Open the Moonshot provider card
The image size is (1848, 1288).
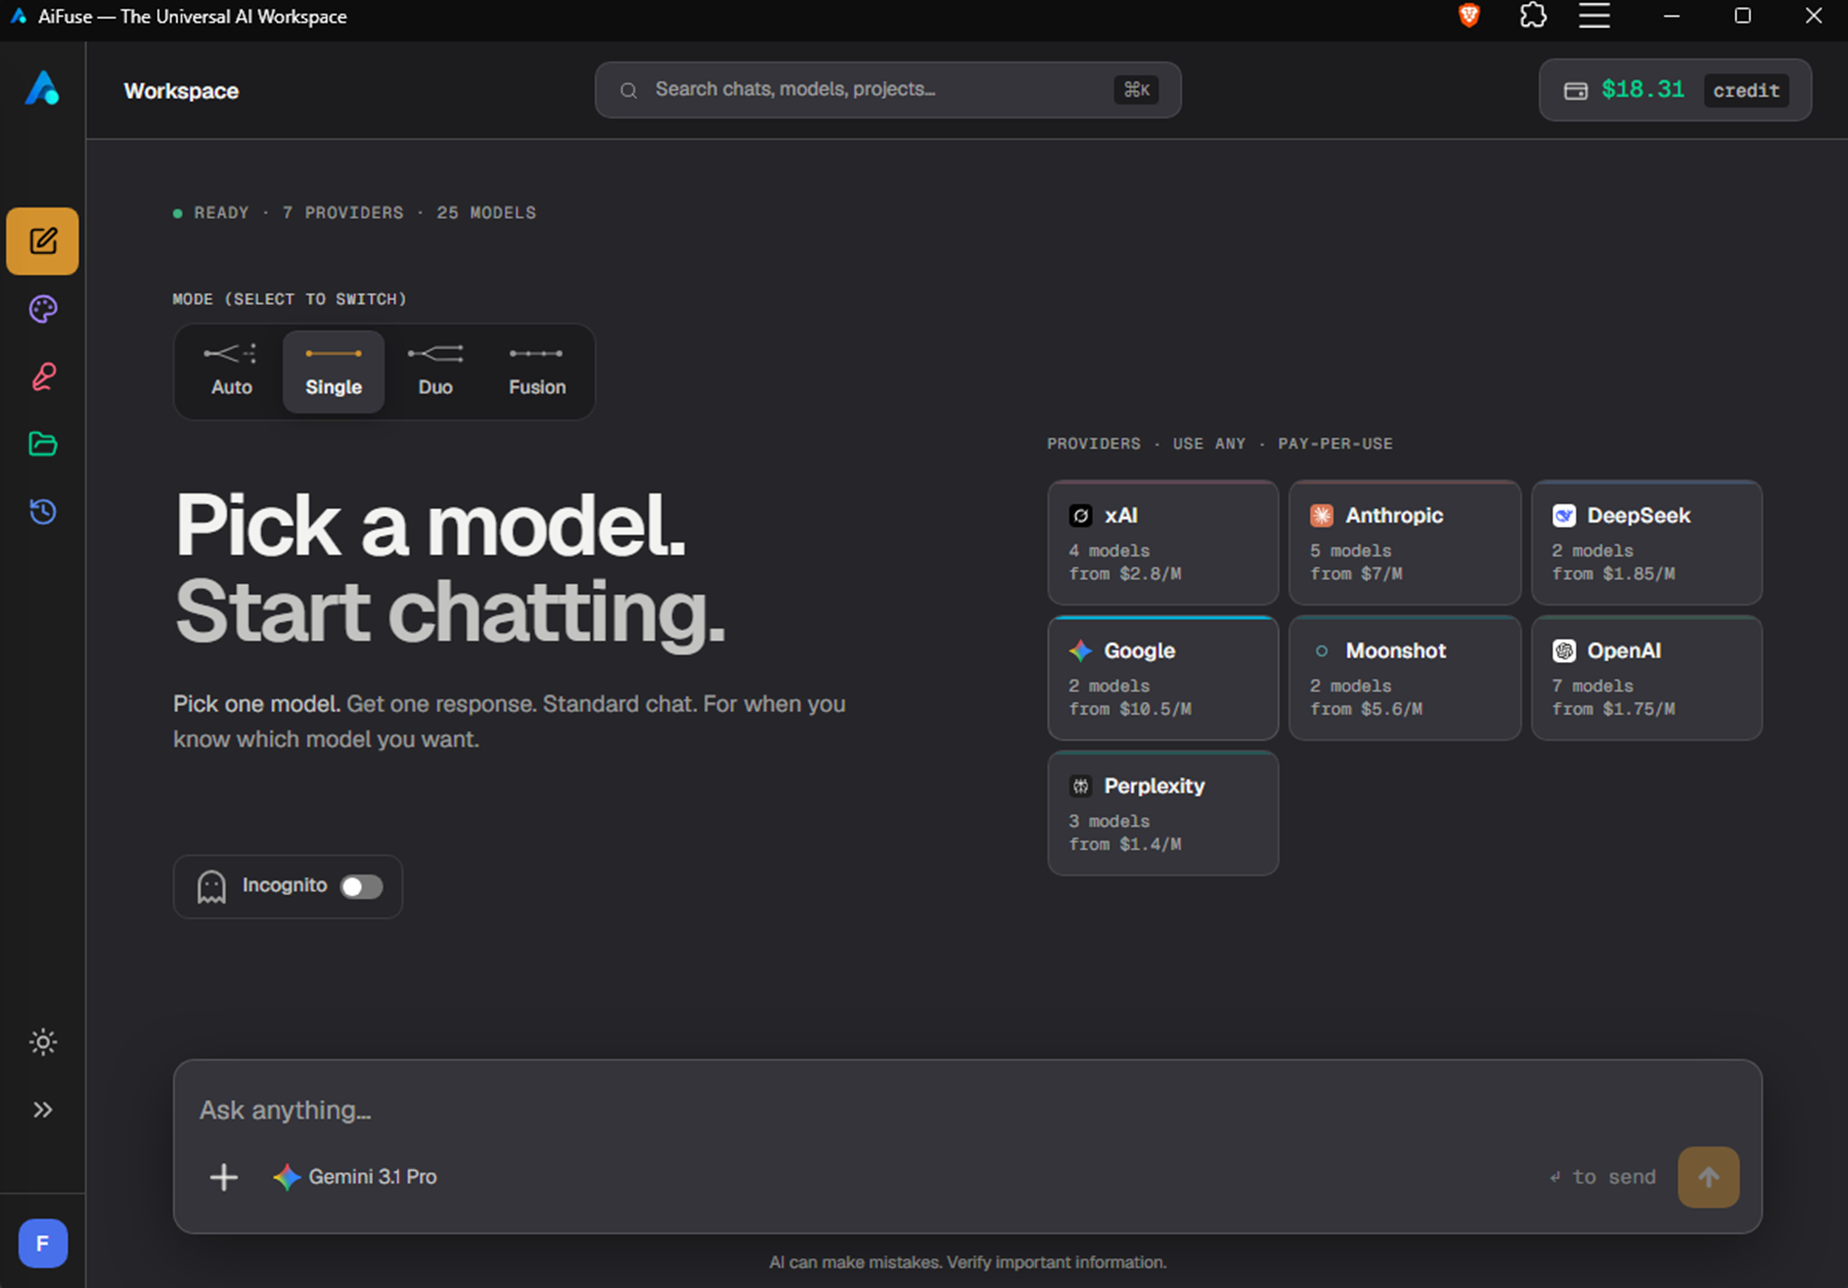1405,678
